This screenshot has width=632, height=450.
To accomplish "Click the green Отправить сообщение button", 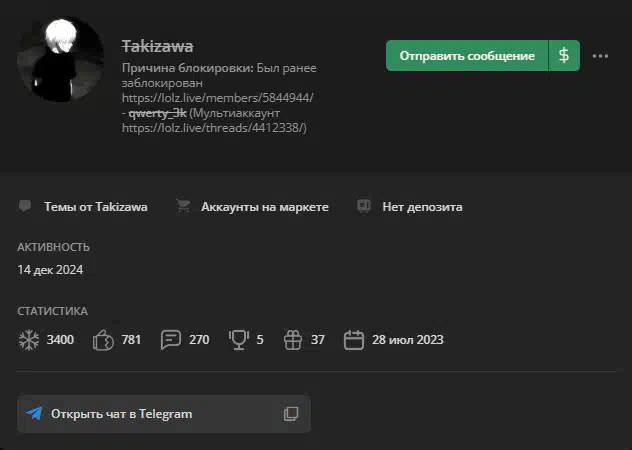I will point(467,56).
